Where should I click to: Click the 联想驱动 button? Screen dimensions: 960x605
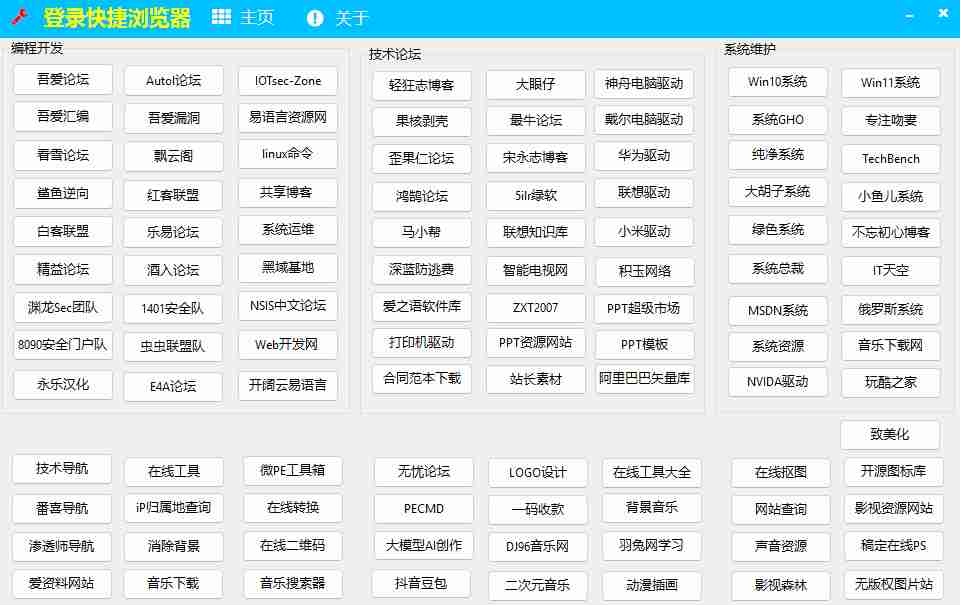click(645, 194)
